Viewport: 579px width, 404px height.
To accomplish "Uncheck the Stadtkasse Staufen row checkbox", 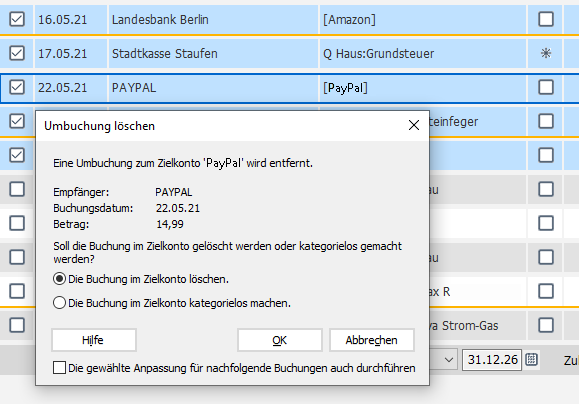I will (17, 53).
